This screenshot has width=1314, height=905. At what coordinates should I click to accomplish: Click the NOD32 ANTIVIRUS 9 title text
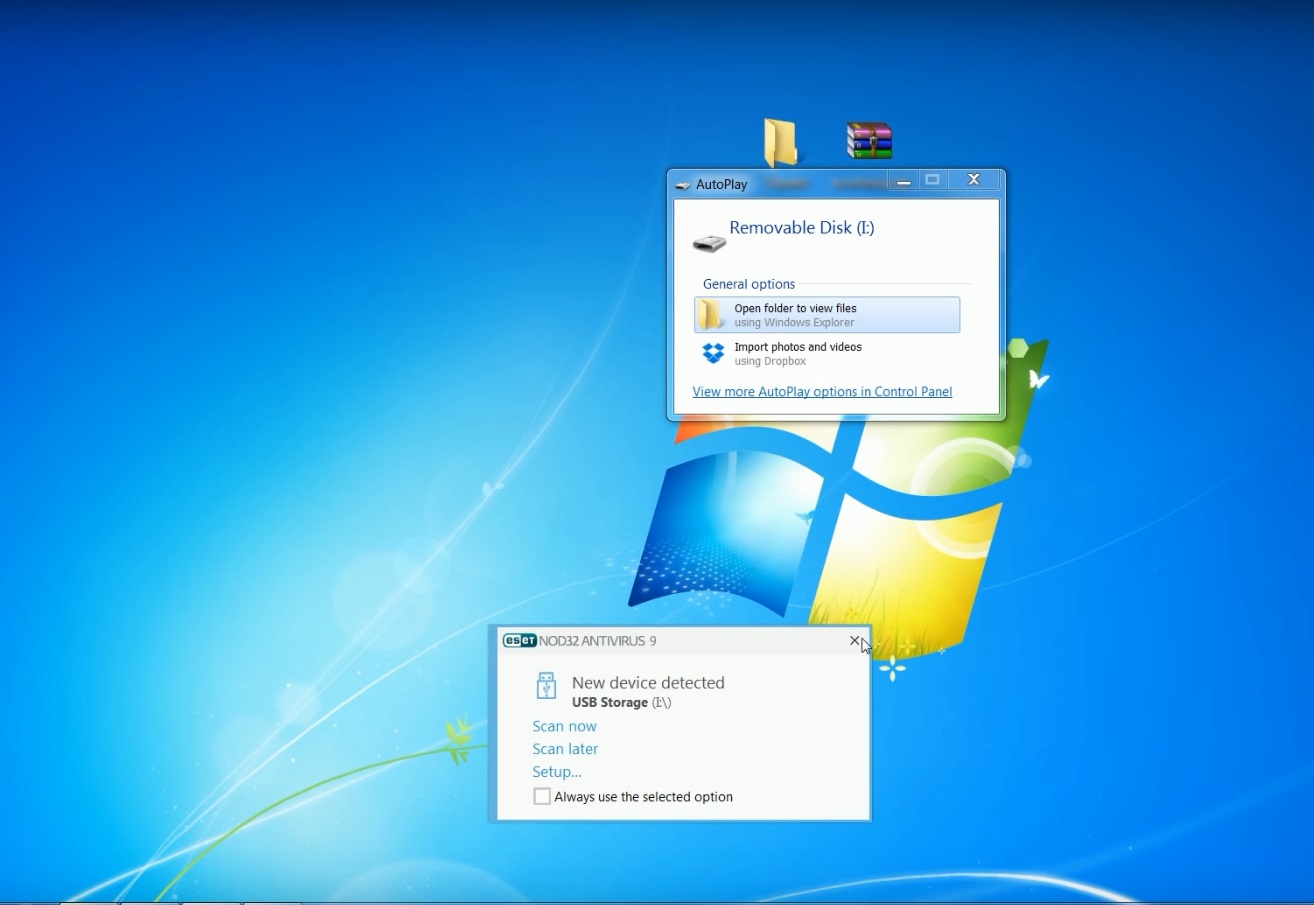point(598,641)
